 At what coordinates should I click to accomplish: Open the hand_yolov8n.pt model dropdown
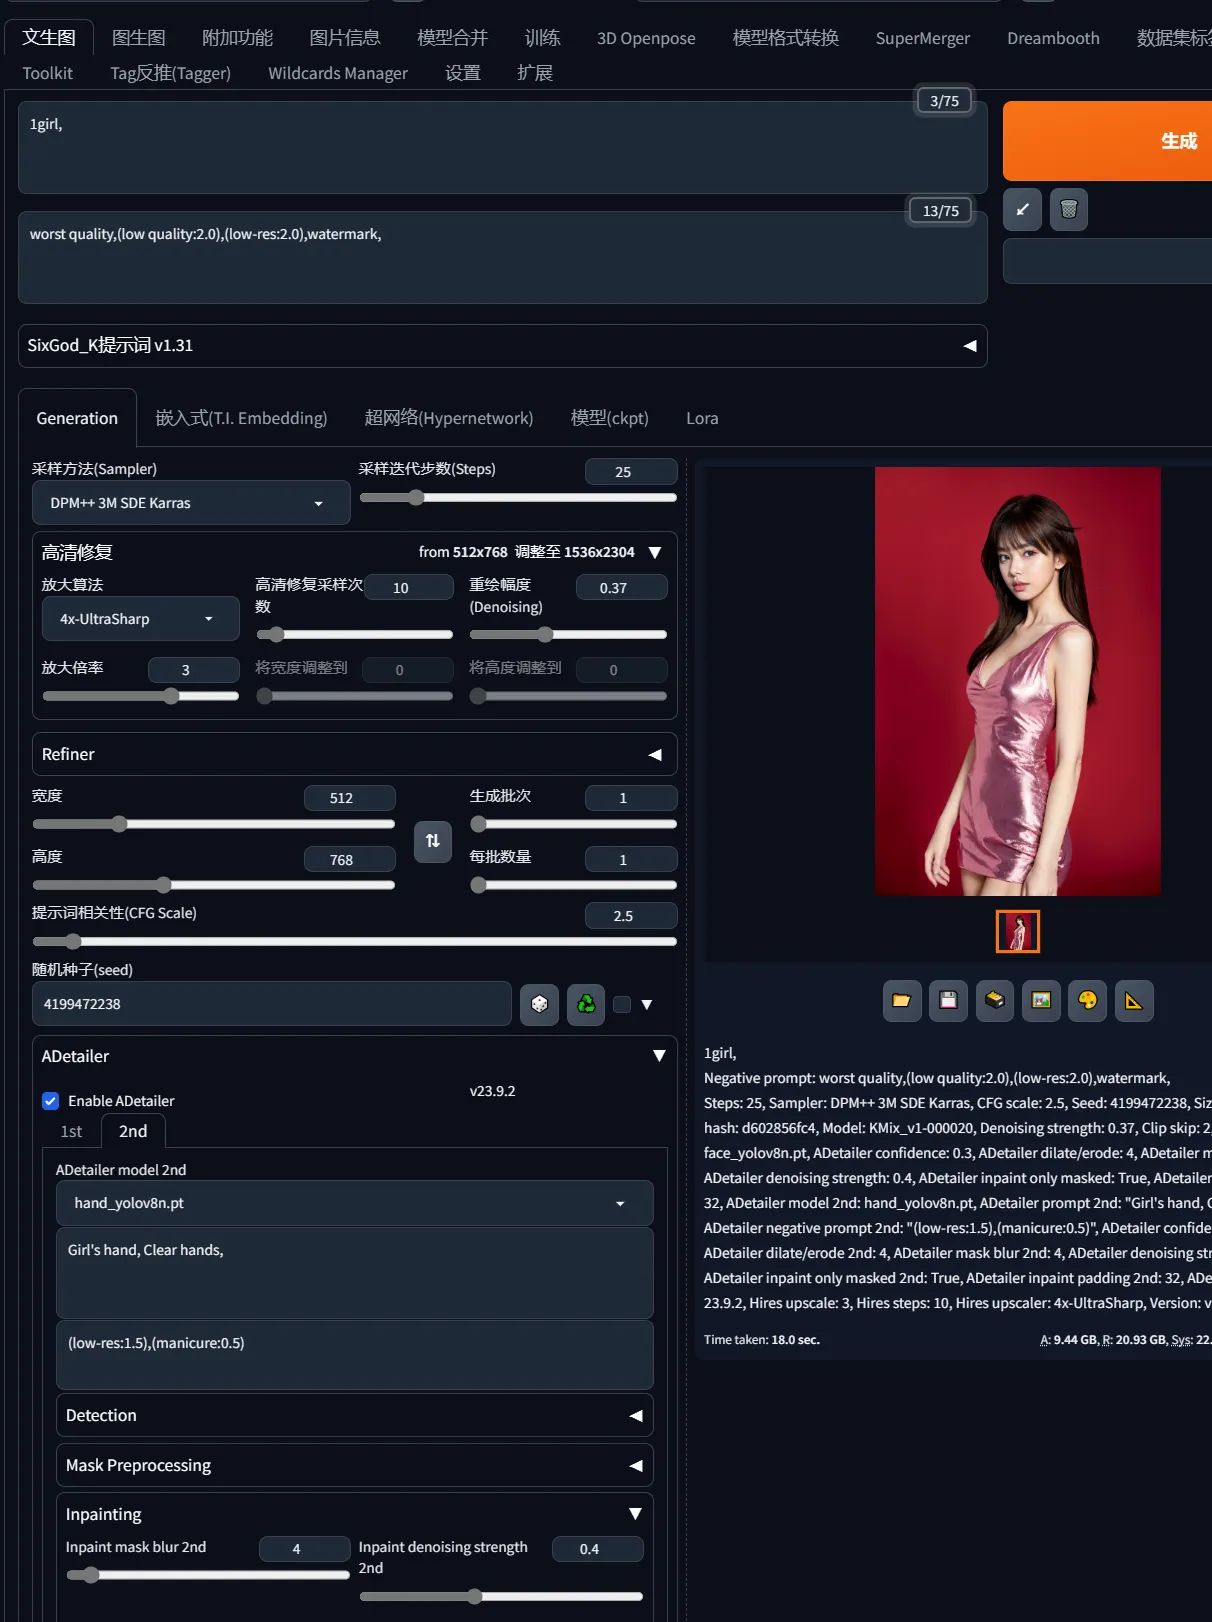354,1203
